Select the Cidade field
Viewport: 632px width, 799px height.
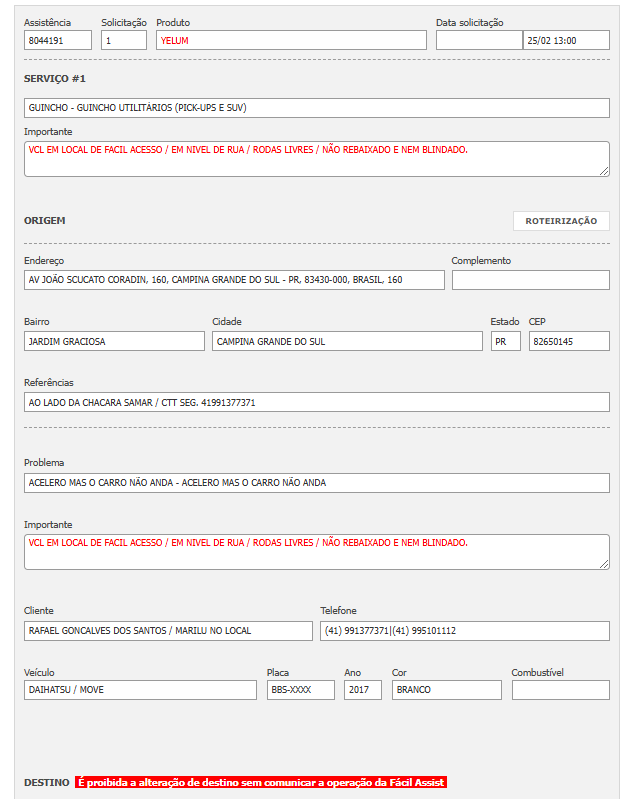(347, 341)
